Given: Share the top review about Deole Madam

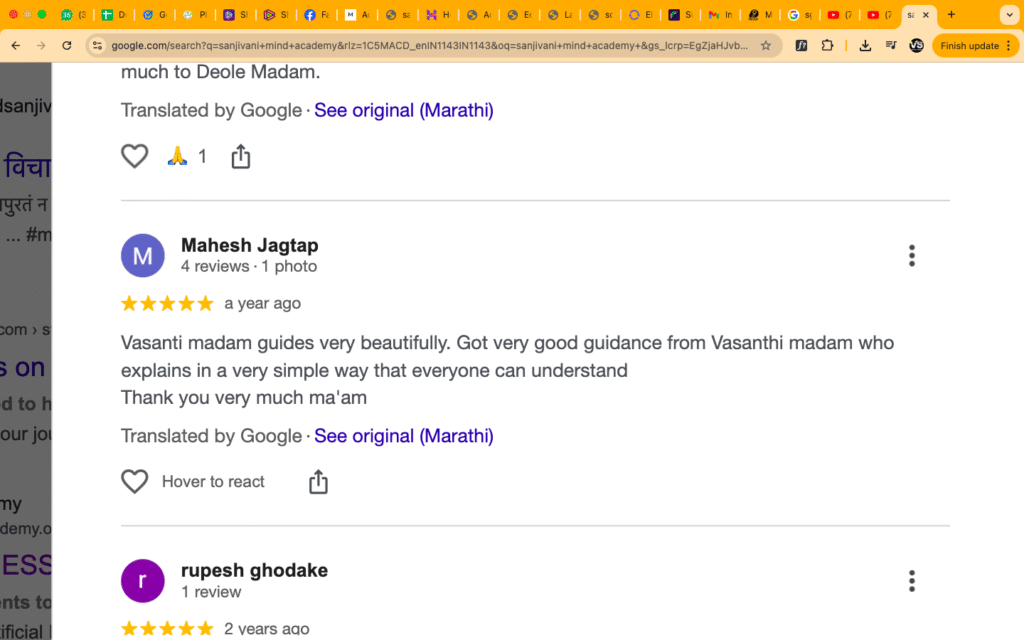Looking at the screenshot, I should tap(240, 156).
